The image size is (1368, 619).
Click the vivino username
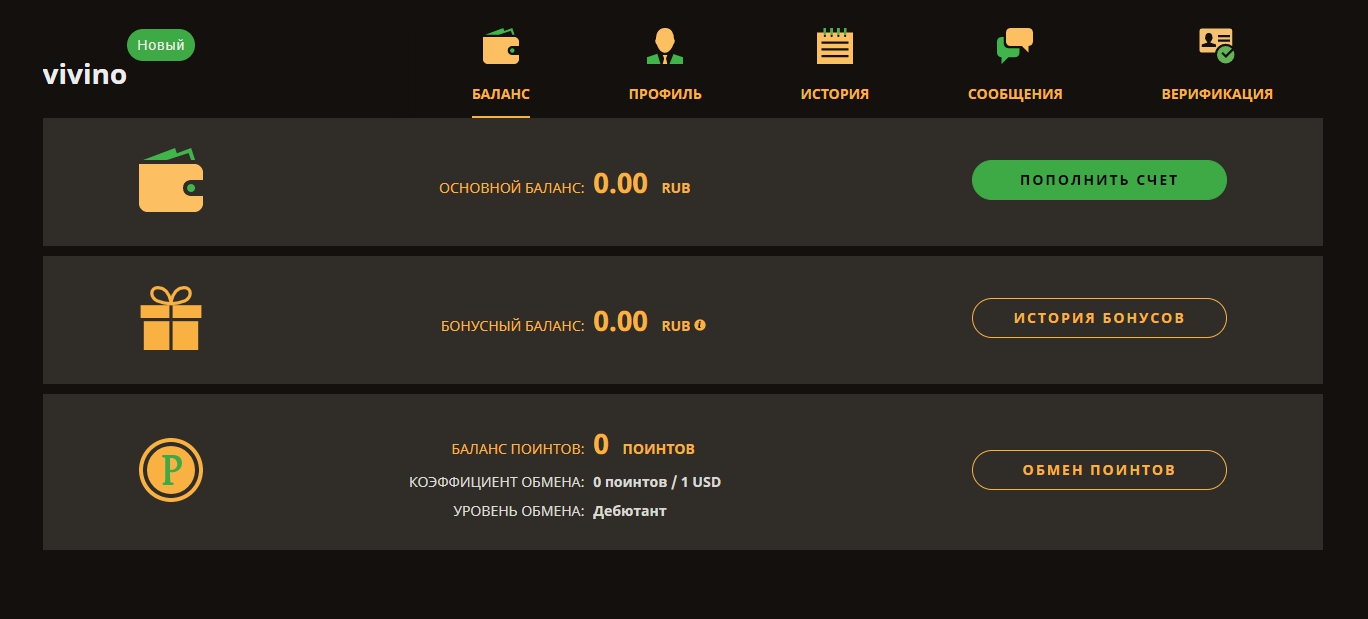tap(85, 75)
